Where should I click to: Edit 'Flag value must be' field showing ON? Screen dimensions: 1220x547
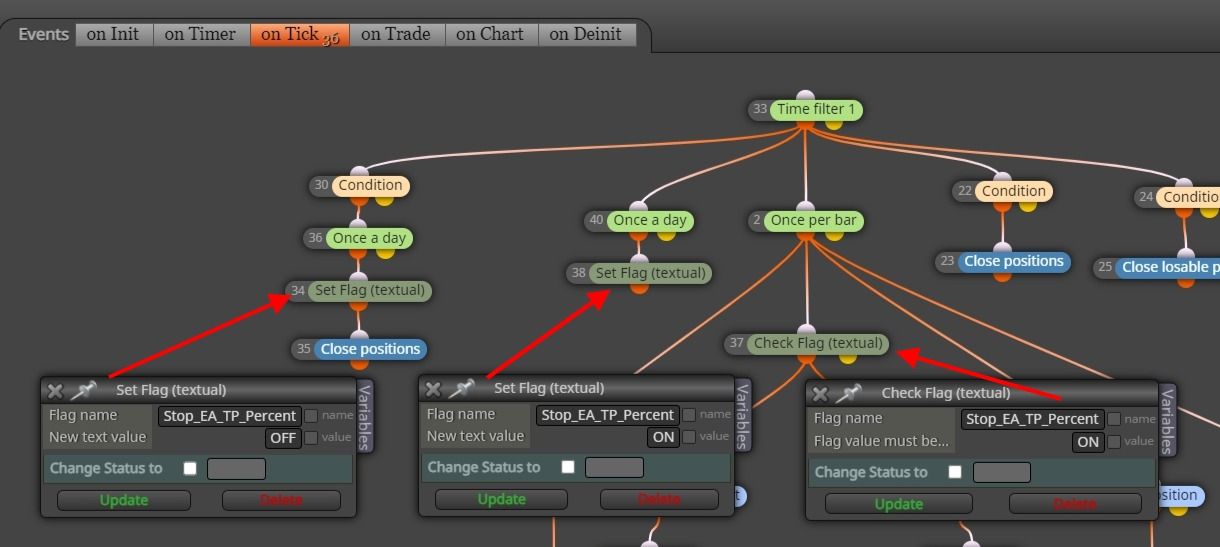pyautogui.click(x=1088, y=441)
